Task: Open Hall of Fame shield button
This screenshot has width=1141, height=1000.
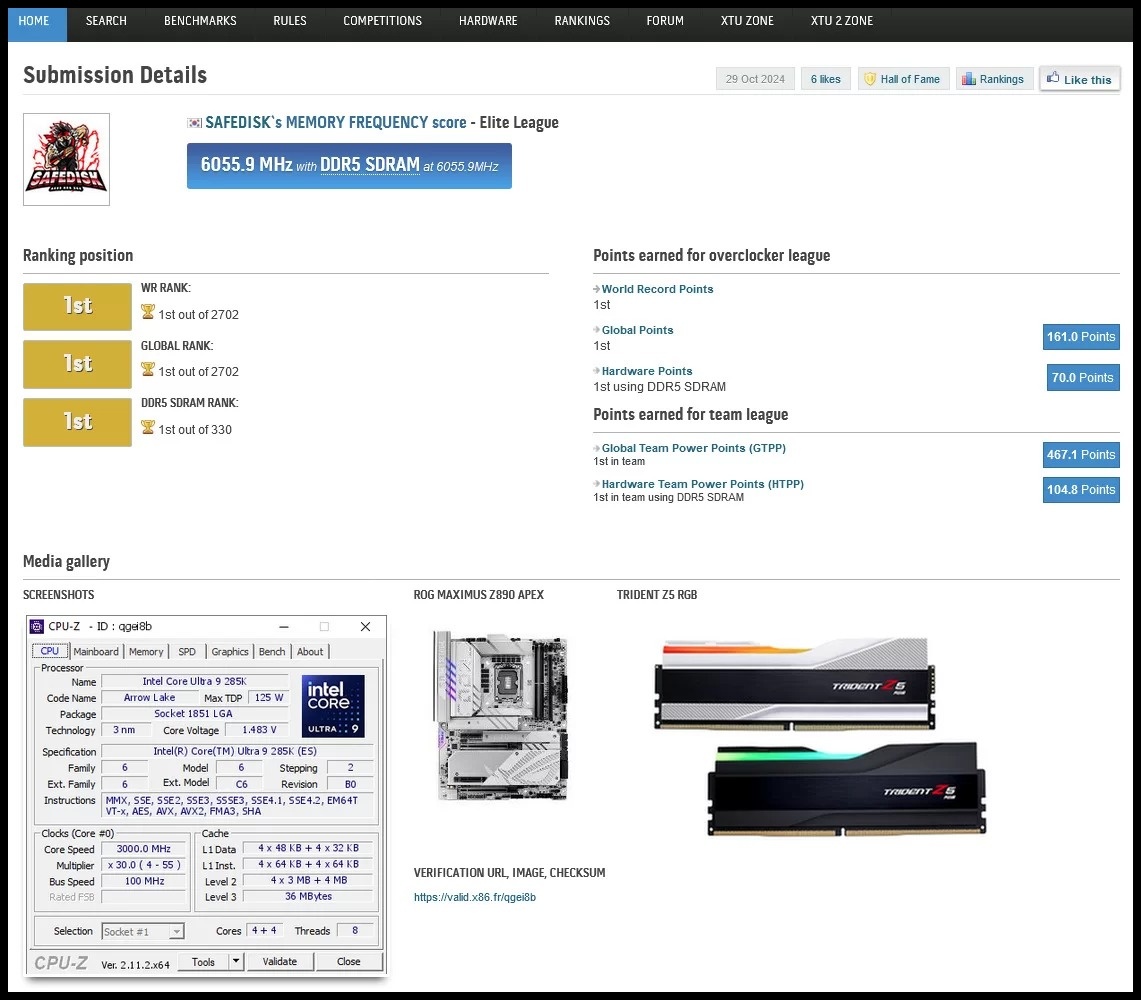Action: click(903, 79)
